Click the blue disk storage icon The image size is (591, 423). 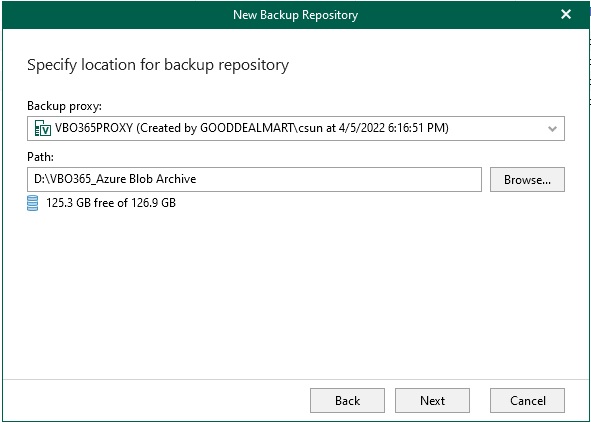click(33, 203)
